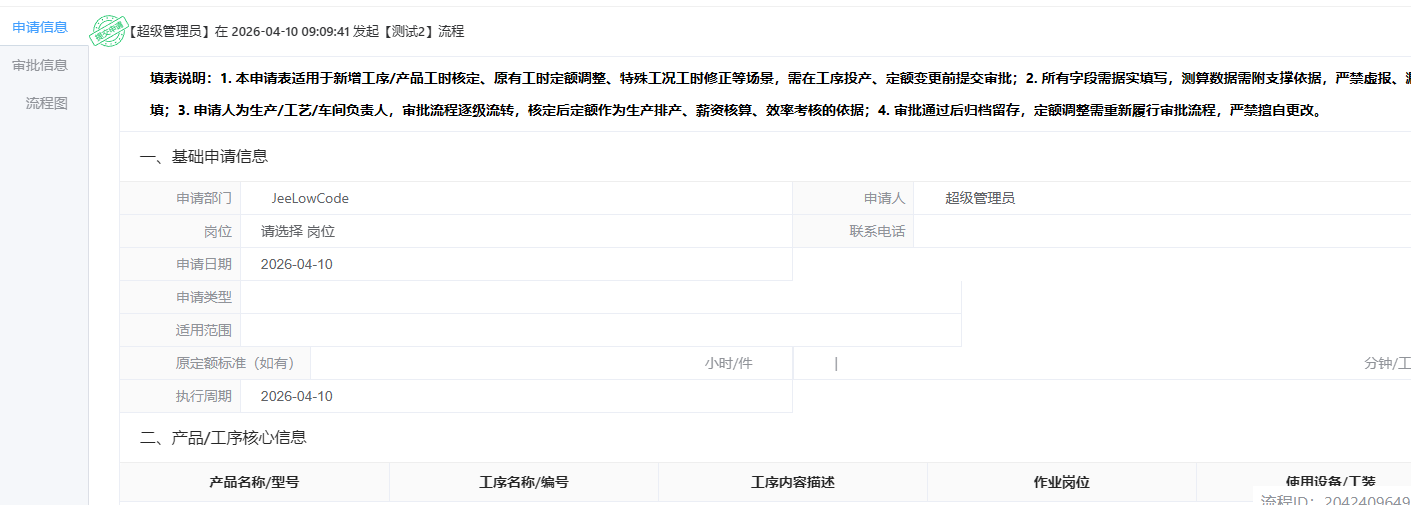Click the 作业岗位 column header
The height and width of the screenshot is (505, 1411).
click(x=1061, y=482)
